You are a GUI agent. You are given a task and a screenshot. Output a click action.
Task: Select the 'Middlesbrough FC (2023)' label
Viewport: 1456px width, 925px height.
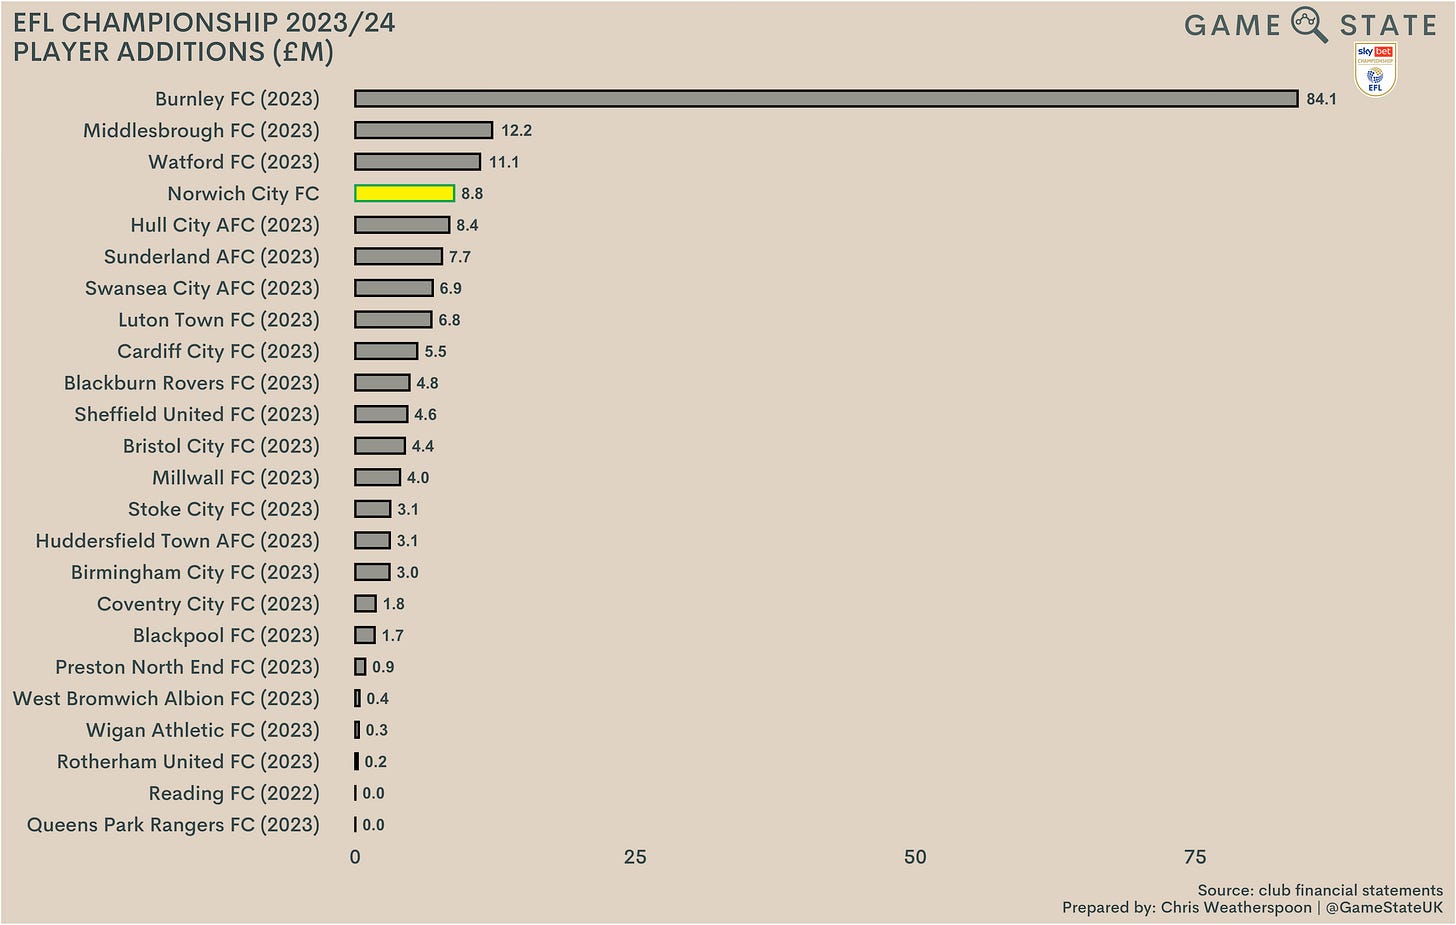[x=201, y=131]
